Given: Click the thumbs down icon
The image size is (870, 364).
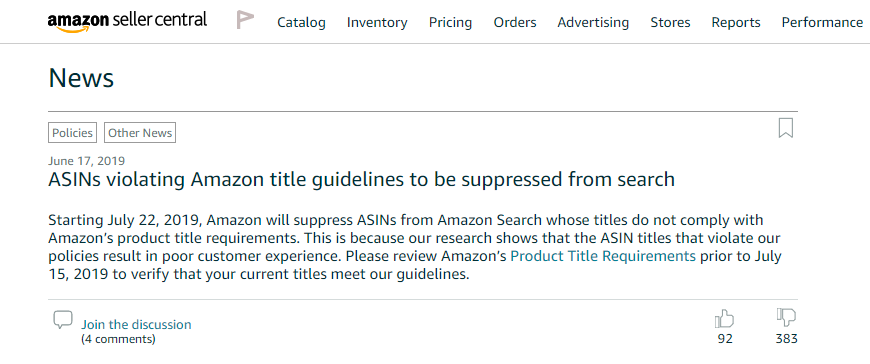Looking at the screenshot, I should pos(786,318).
